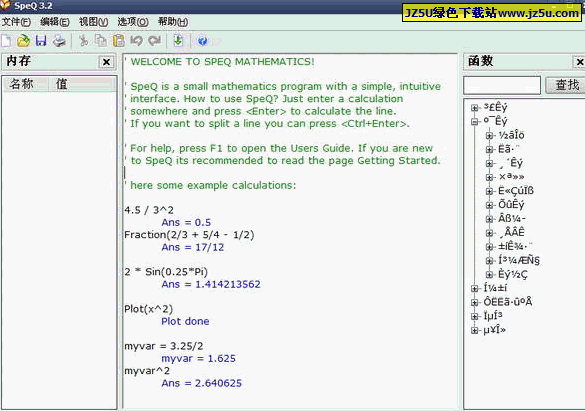This screenshot has width=585, height=411.
Task: Click the SpeQ 3.2 title bar icon
Action: coord(6,5)
